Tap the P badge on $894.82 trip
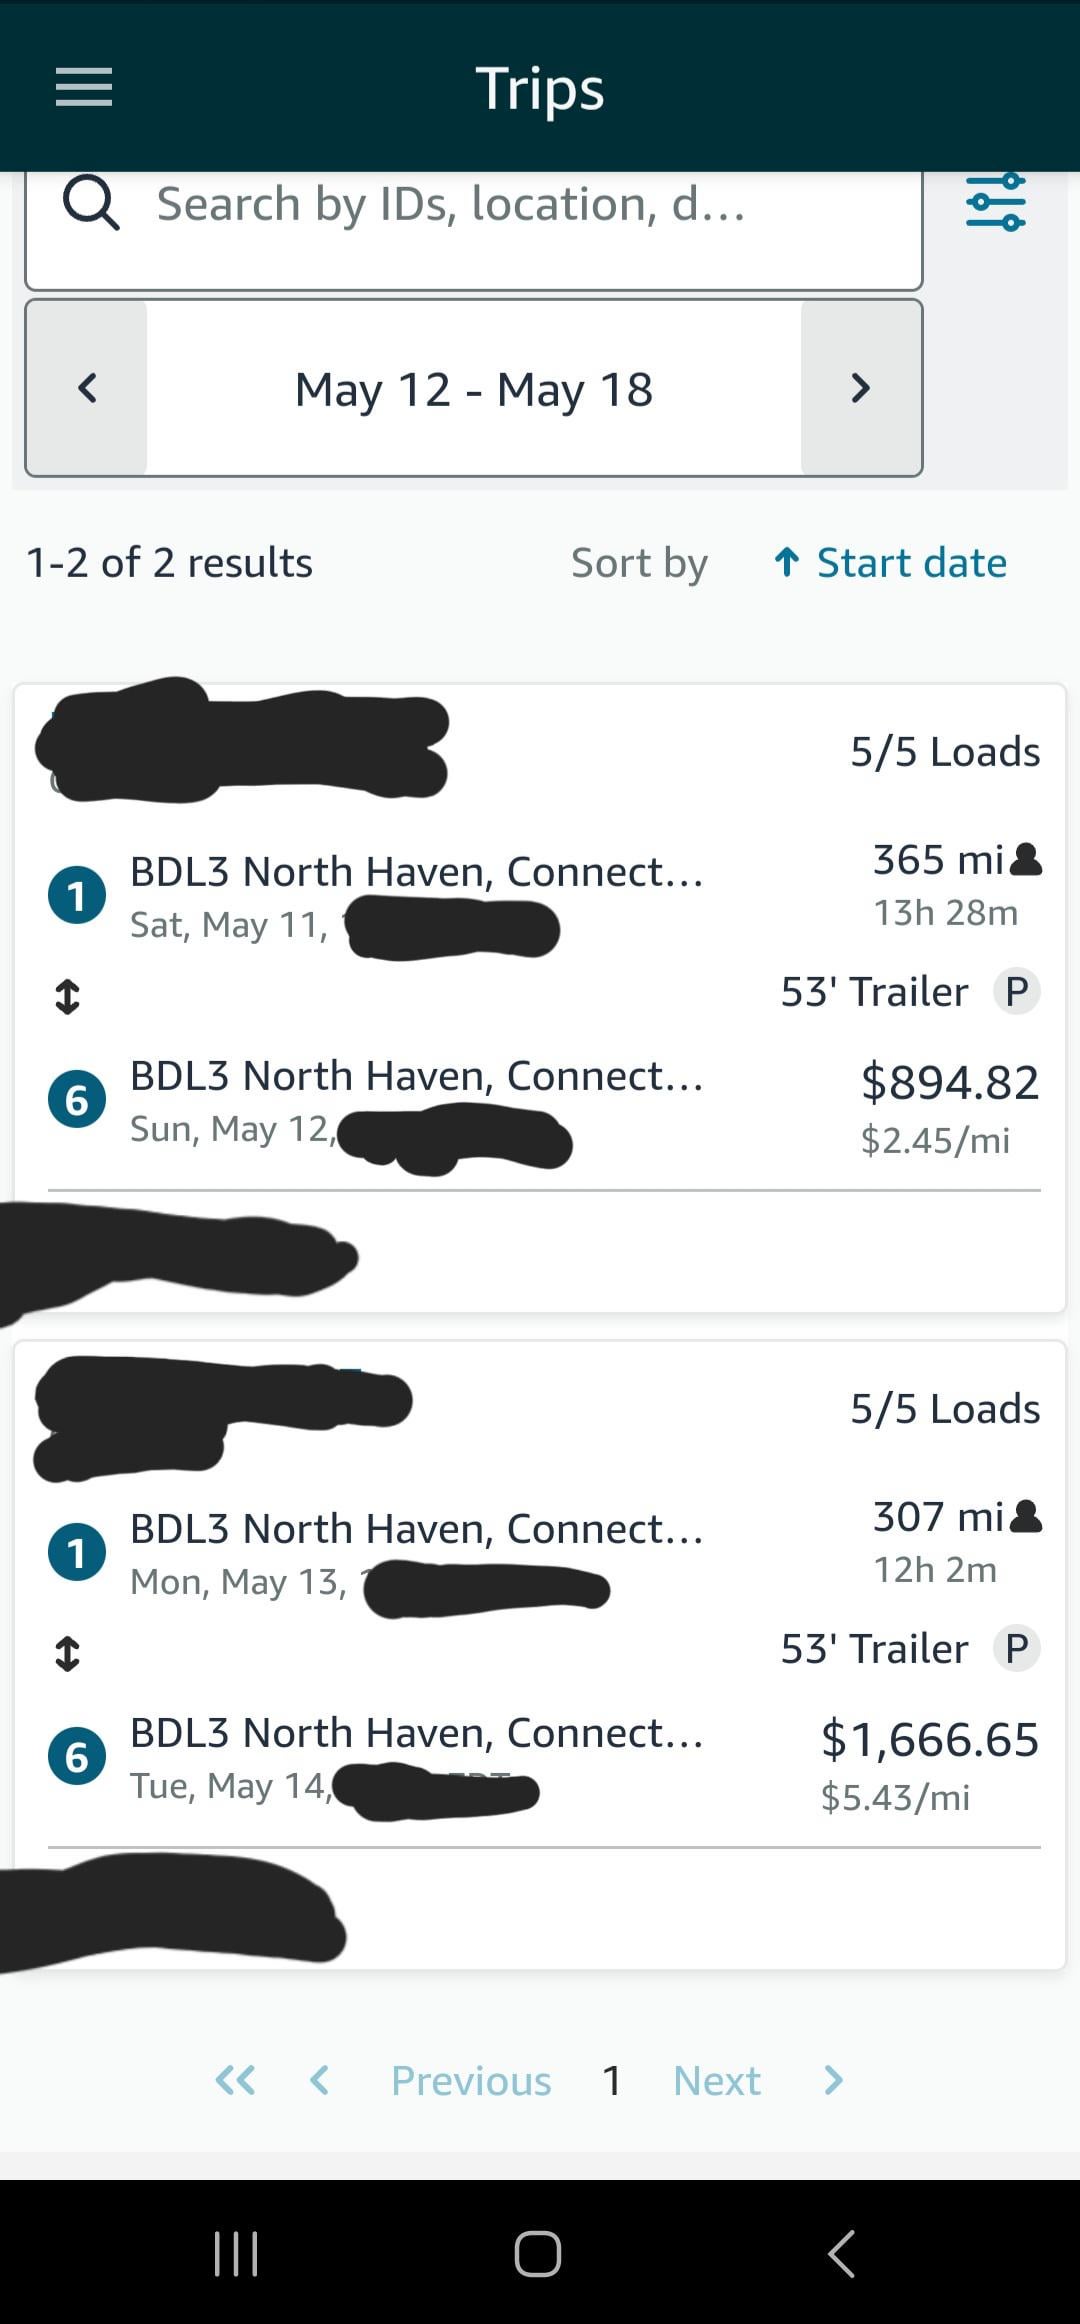This screenshot has height=2324, width=1080. [x=1017, y=992]
